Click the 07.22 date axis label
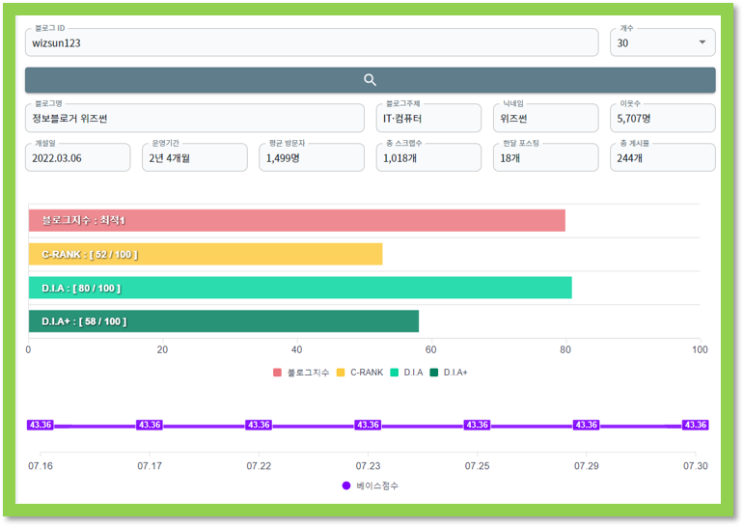This screenshot has height=526, width=743. point(259,466)
